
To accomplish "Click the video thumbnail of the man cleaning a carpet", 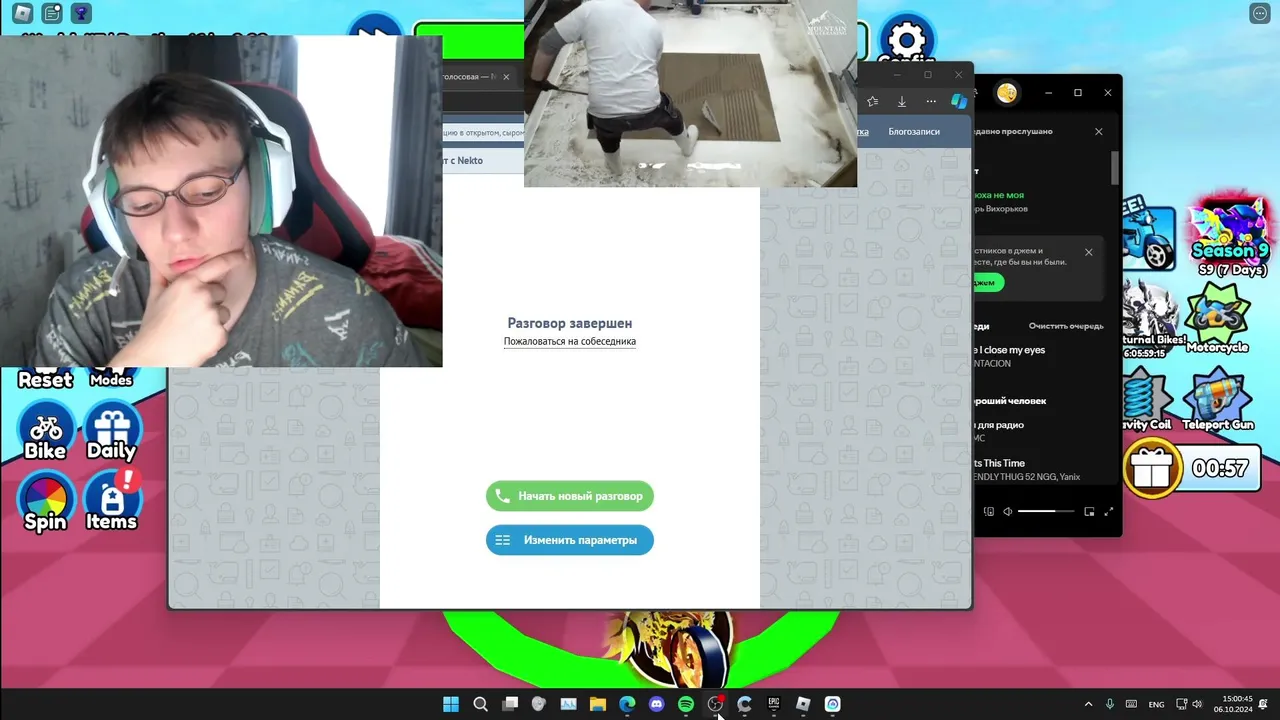I will pyautogui.click(x=690, y=93).
